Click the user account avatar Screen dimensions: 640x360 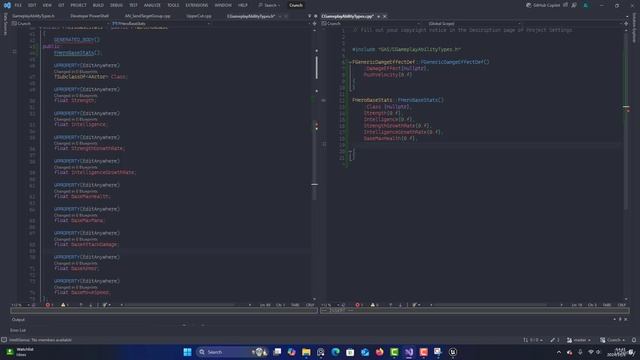click(586, 5)
